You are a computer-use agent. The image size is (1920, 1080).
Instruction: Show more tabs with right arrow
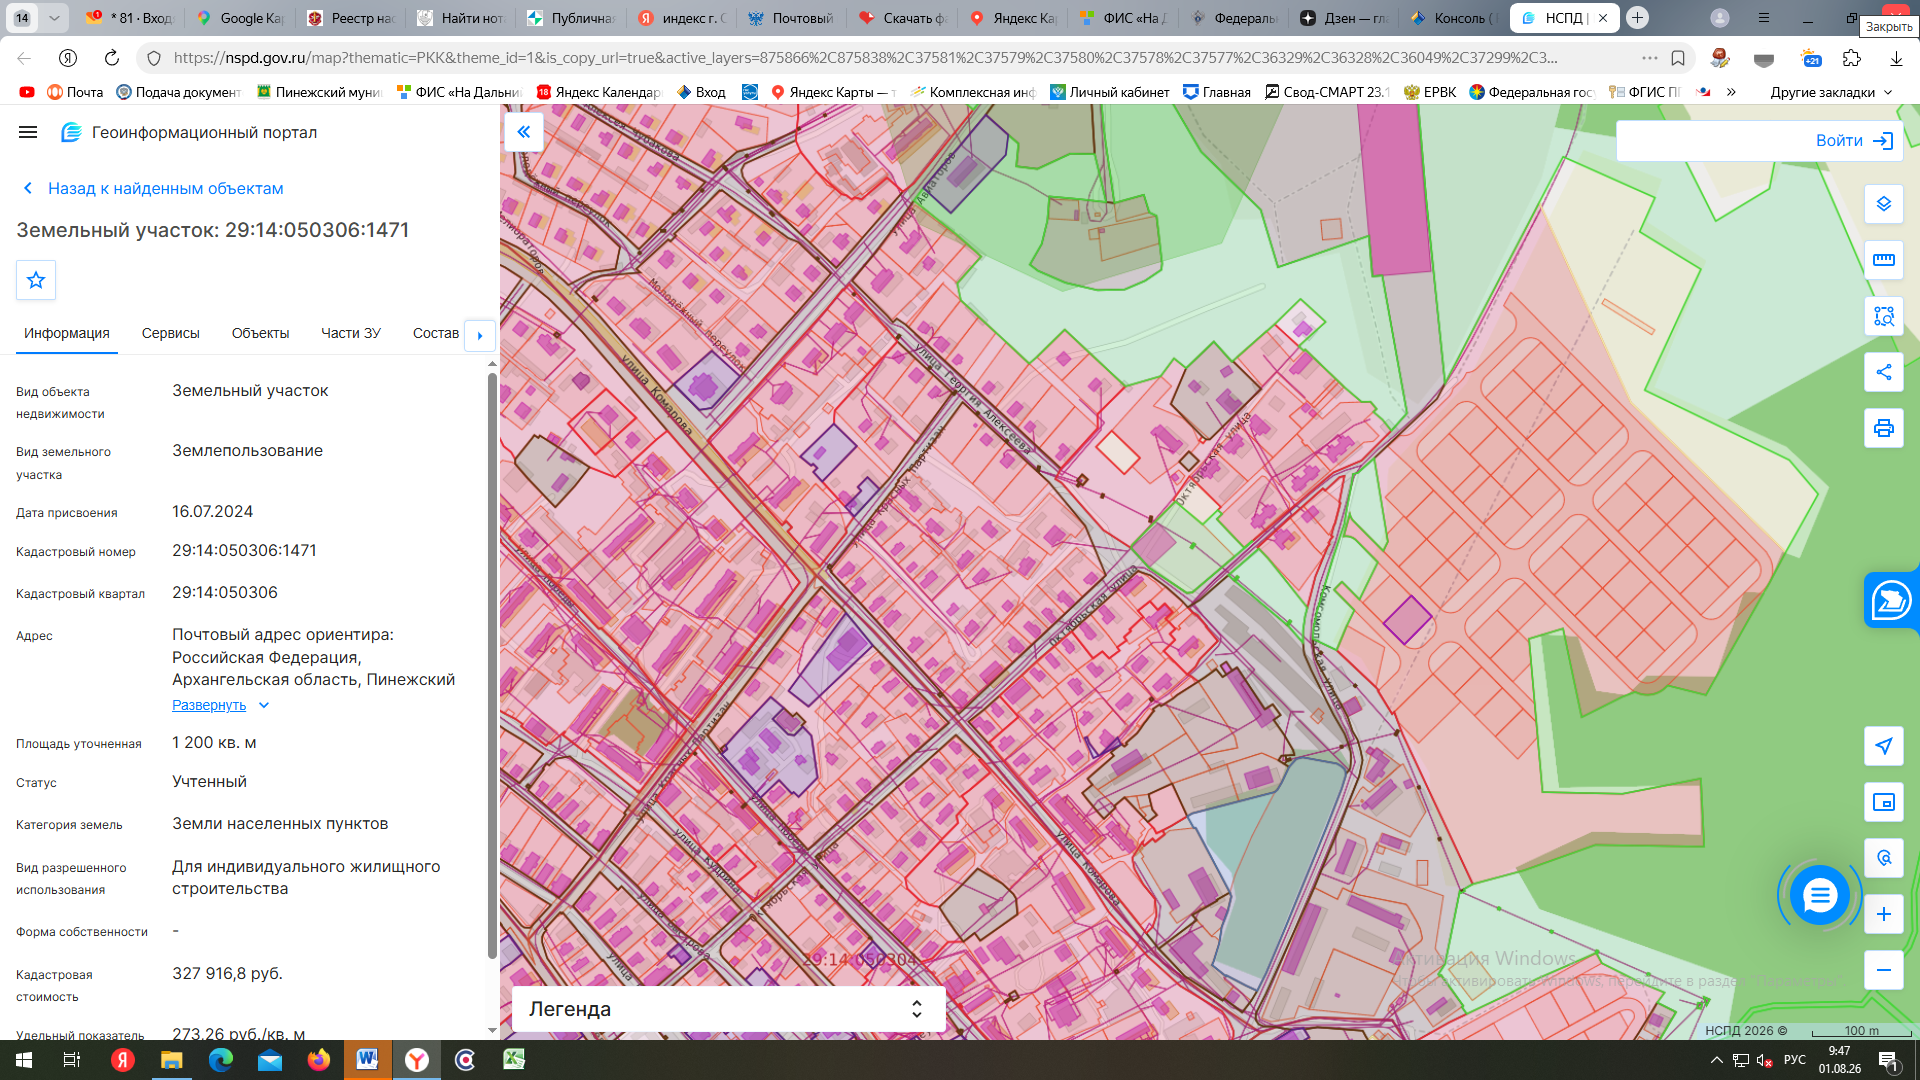tap(480, 335)
